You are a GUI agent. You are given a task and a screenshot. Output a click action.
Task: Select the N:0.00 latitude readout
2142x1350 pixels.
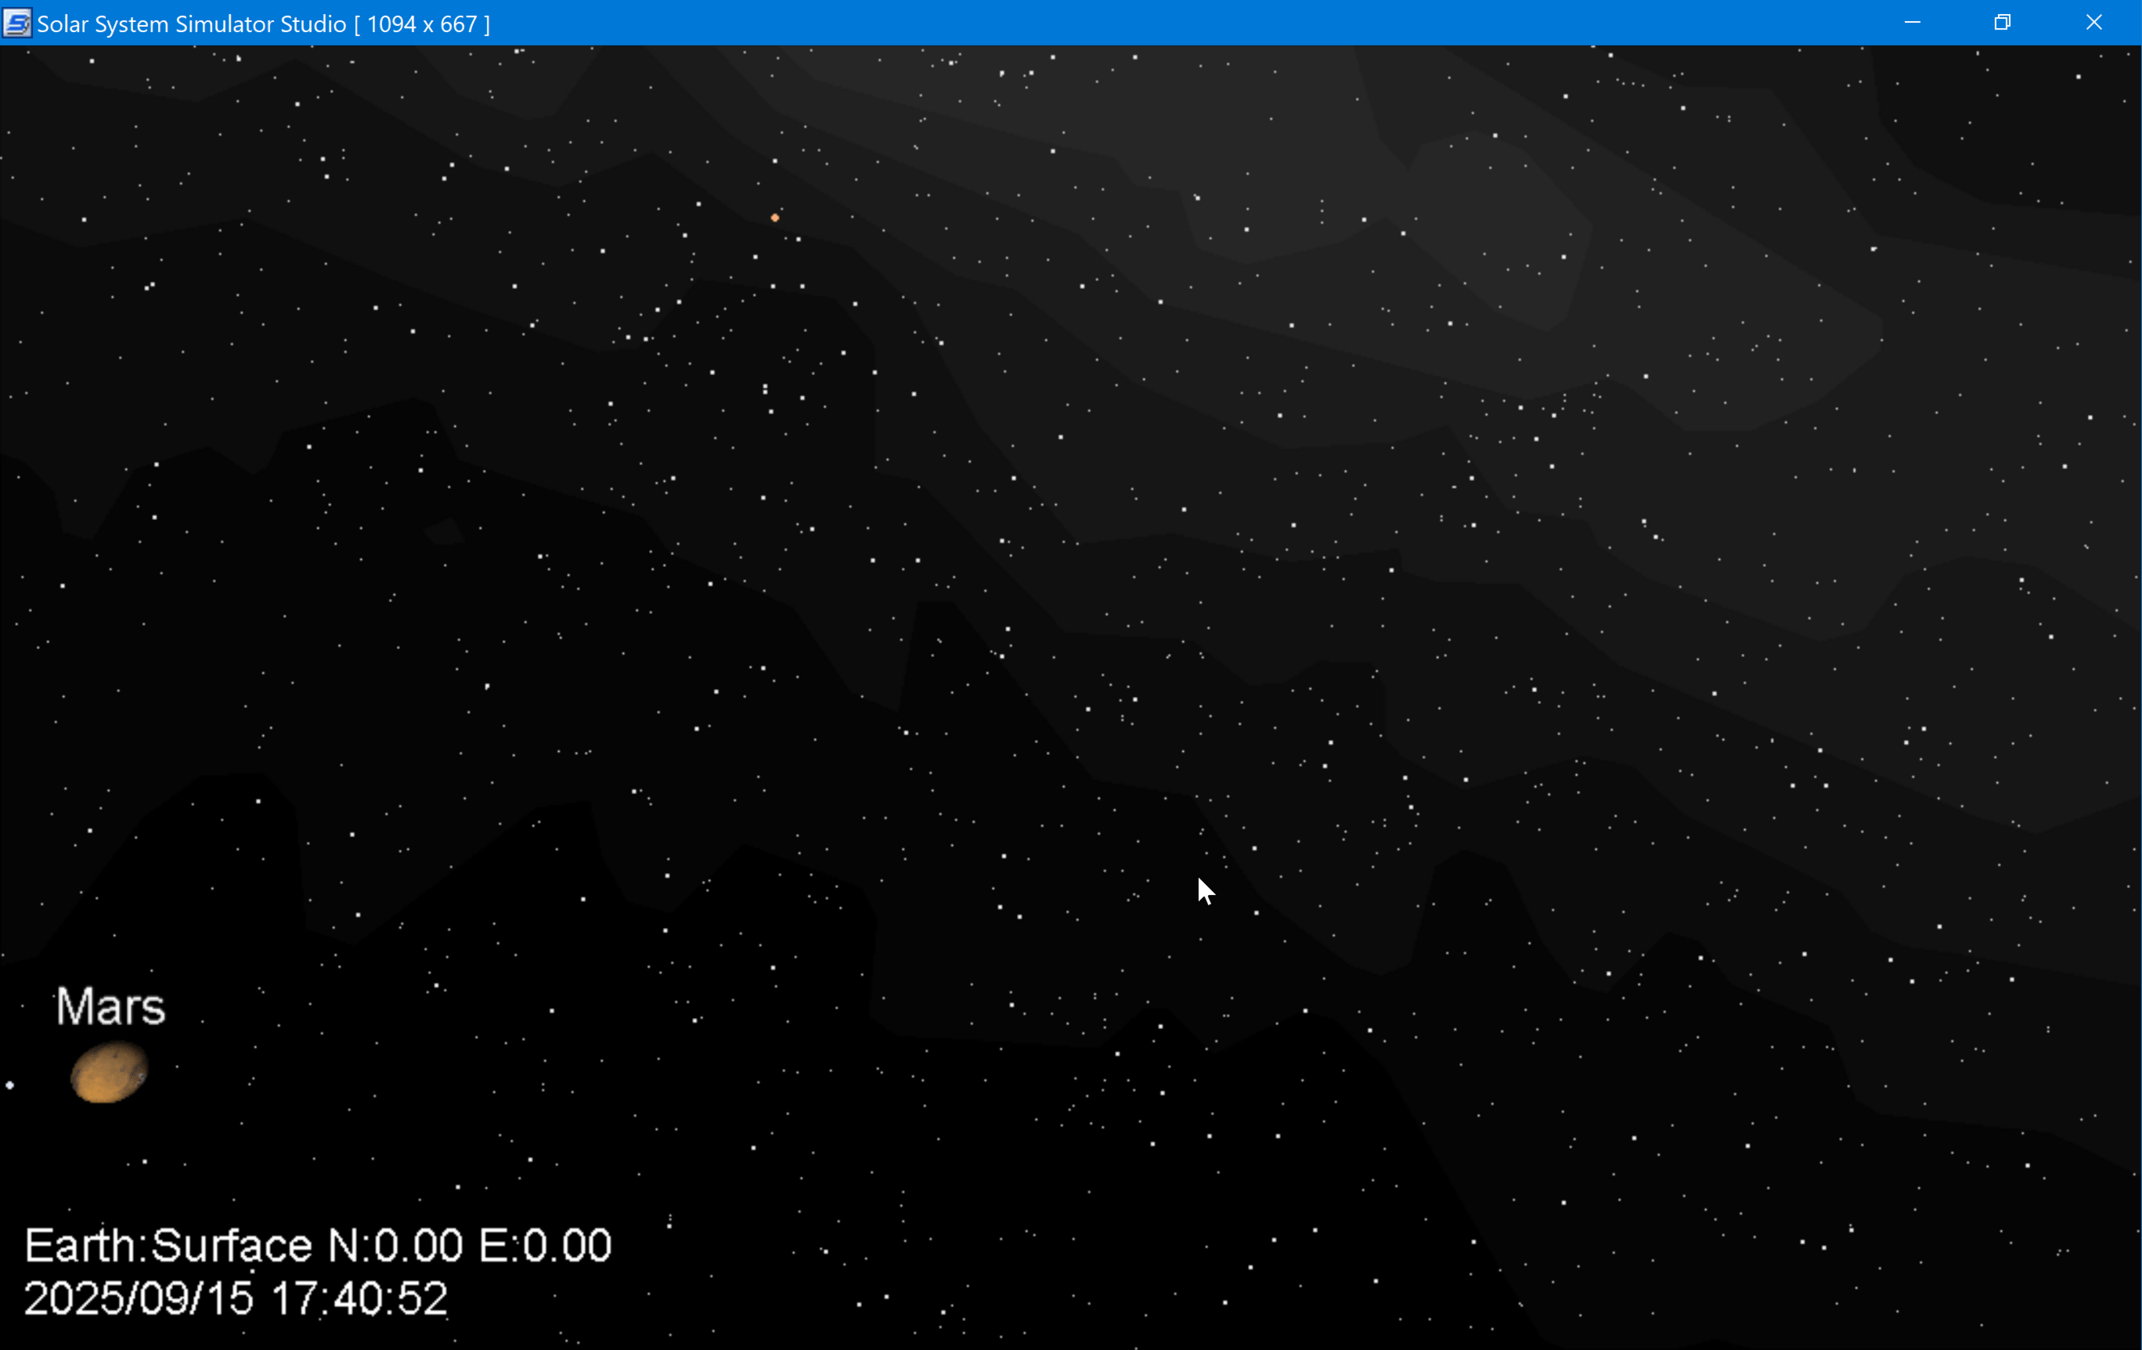396,1246
